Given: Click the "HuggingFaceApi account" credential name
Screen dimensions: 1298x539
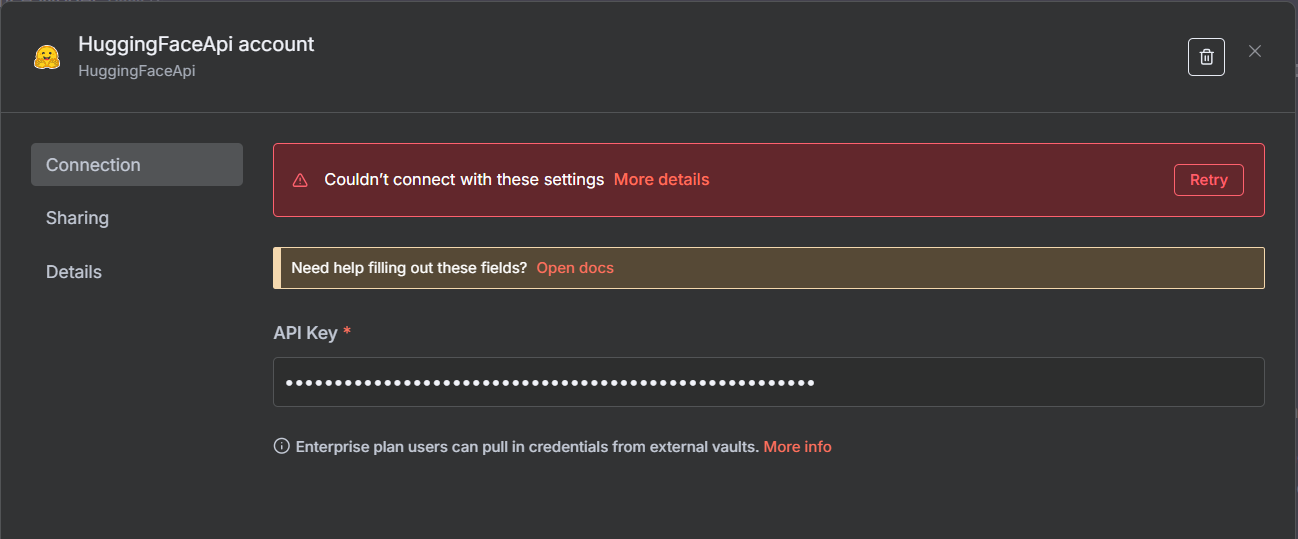Looking at the screenshot, I should [x=196, y=44].
